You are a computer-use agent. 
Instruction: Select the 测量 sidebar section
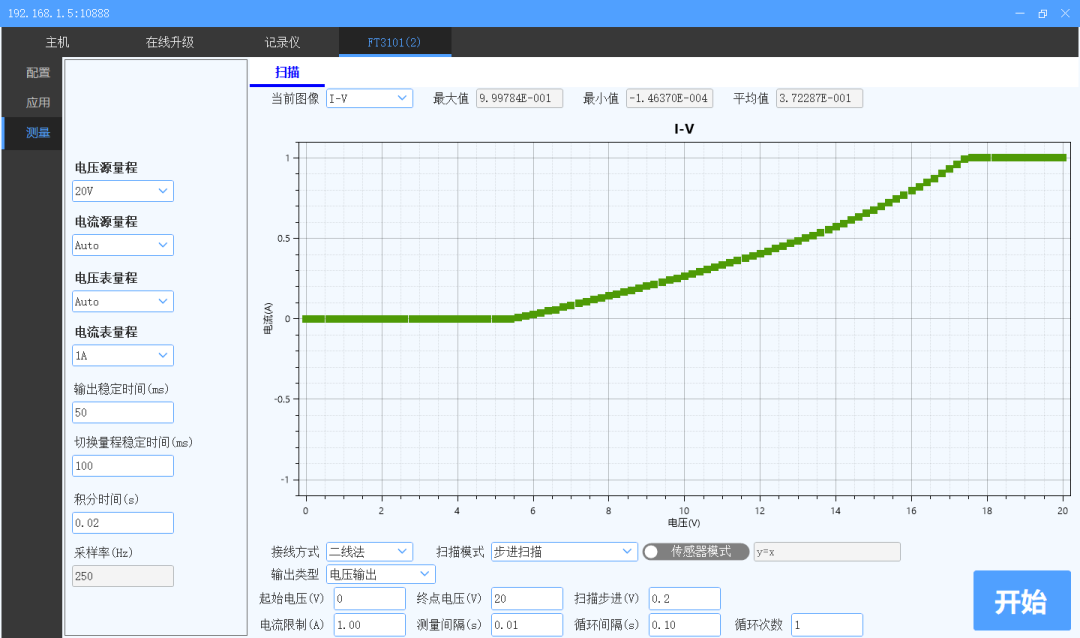click(33, 133)
